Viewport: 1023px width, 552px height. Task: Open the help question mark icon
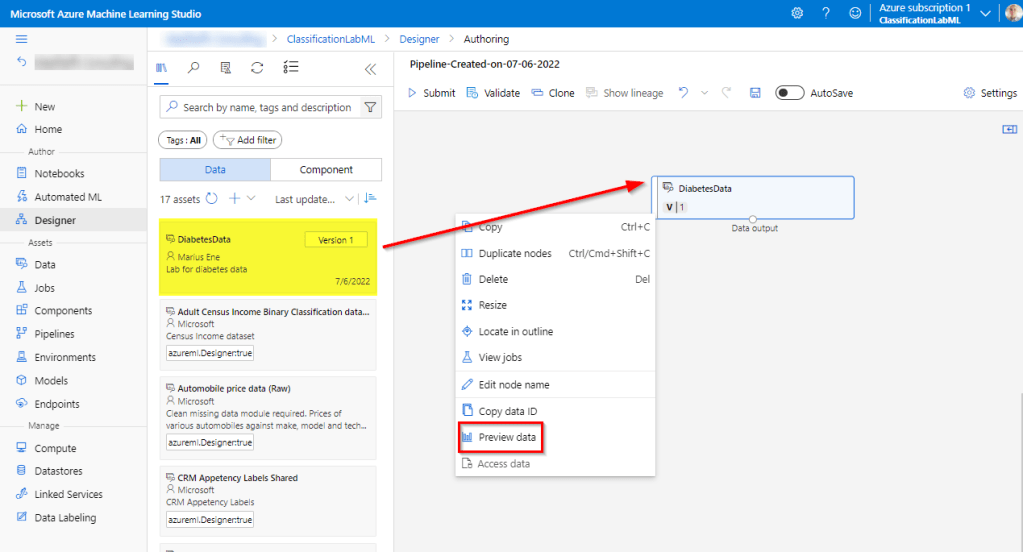click(826, 13)
